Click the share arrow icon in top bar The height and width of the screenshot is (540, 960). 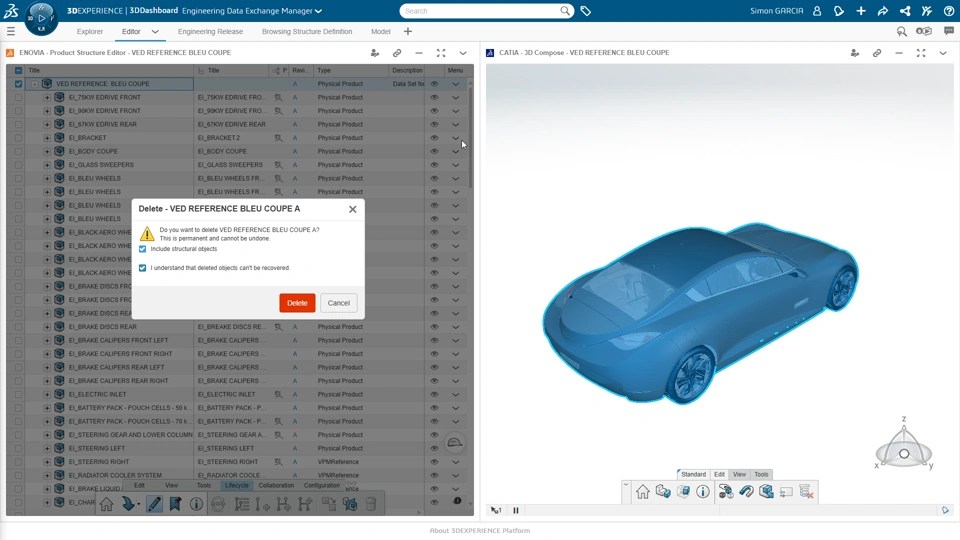tap(883, 11)
